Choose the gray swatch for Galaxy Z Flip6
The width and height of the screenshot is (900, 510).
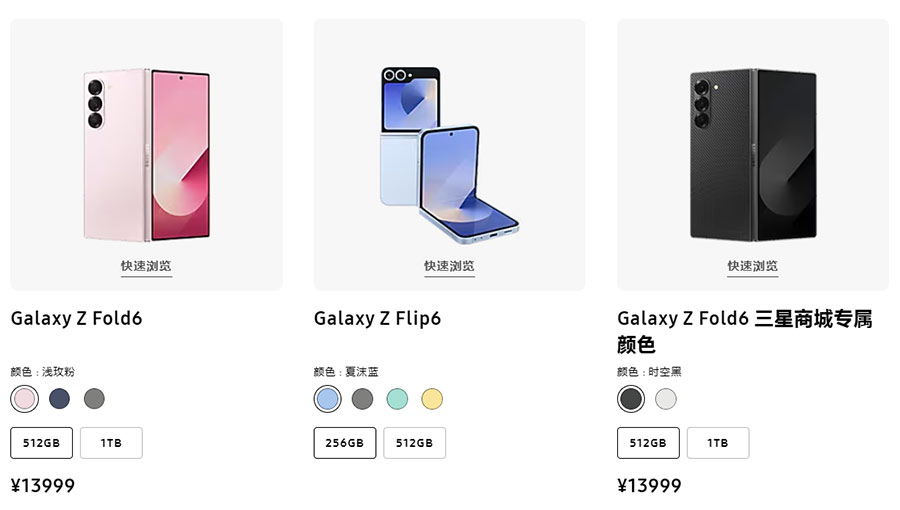point(362,399)
